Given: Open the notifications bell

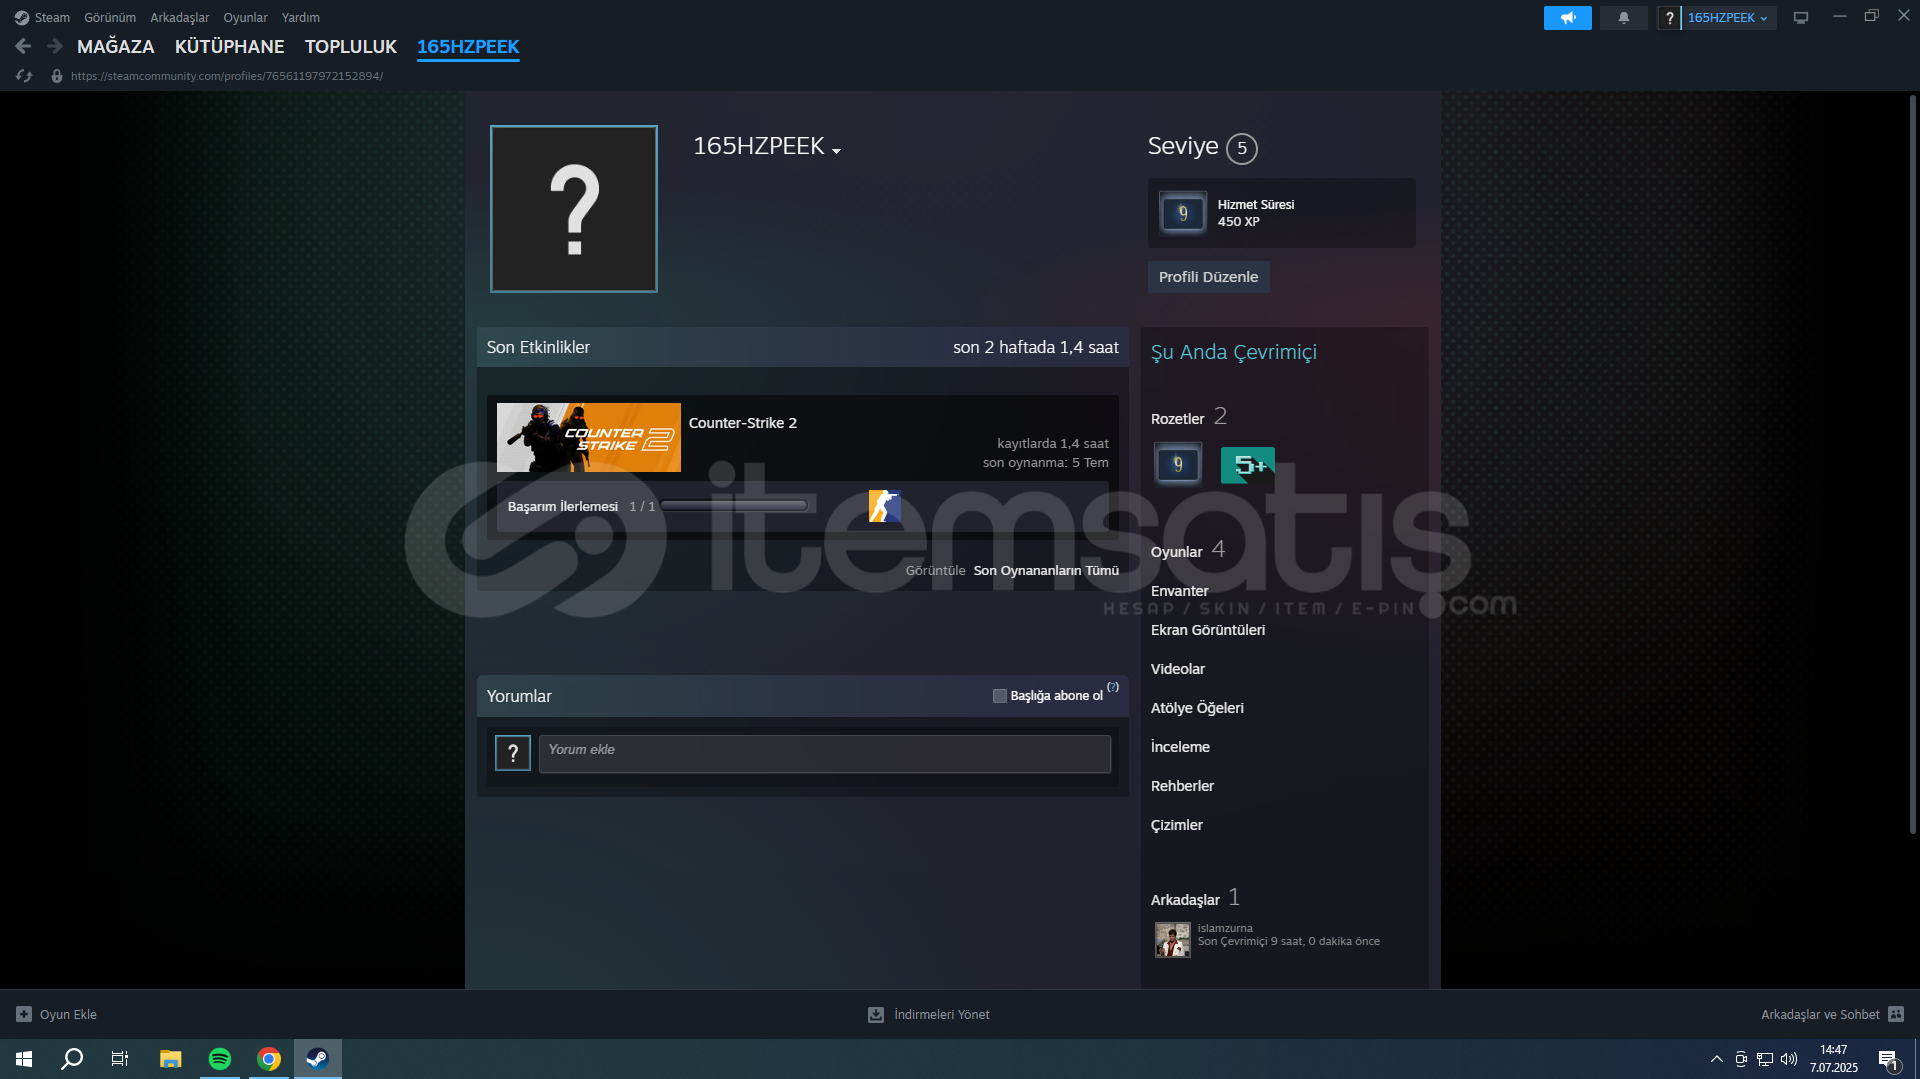Looking at the screenshot, I should click(x=1623, y=18).
